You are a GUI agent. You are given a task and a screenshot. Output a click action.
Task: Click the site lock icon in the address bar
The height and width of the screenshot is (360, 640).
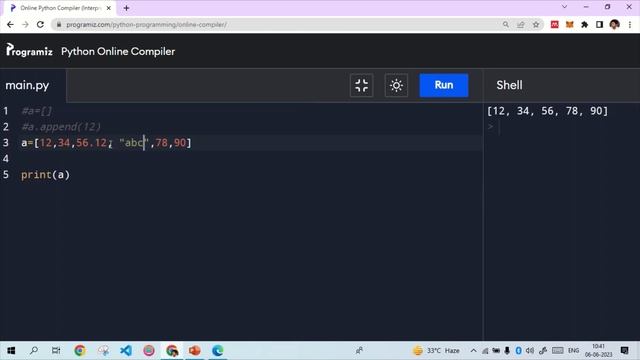click(x=59, y=24)
